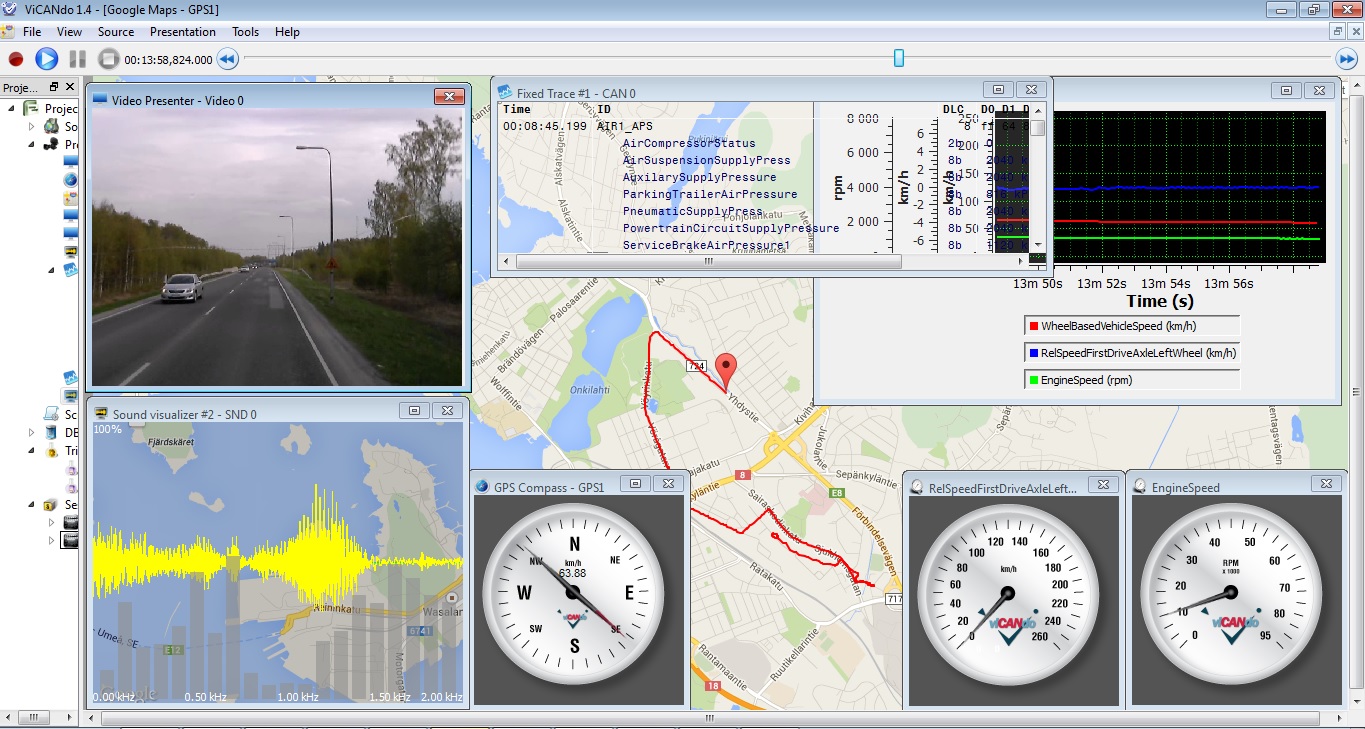Collapse the Tri... triggers tree node
Viewport: 1365px width, 729px height.
tap(32, 451)
